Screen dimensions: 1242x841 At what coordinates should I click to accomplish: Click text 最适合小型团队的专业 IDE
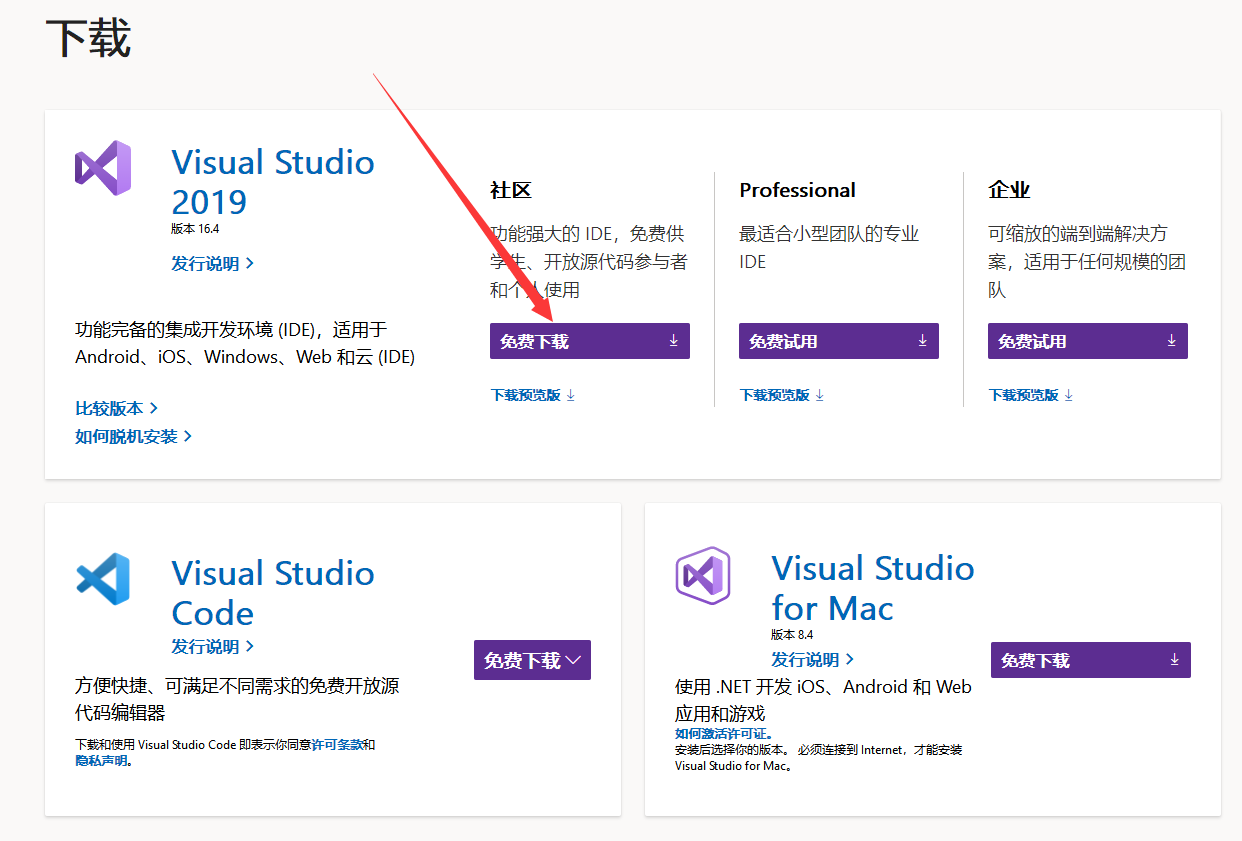[x=829, y=248]
